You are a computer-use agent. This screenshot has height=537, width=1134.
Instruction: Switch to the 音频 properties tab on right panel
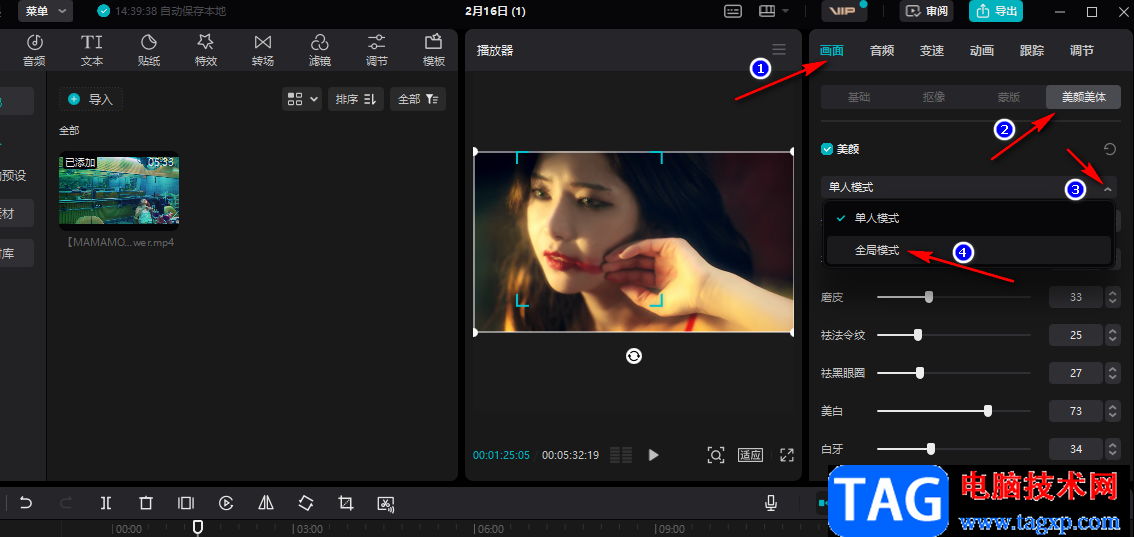tap(882, 51)
